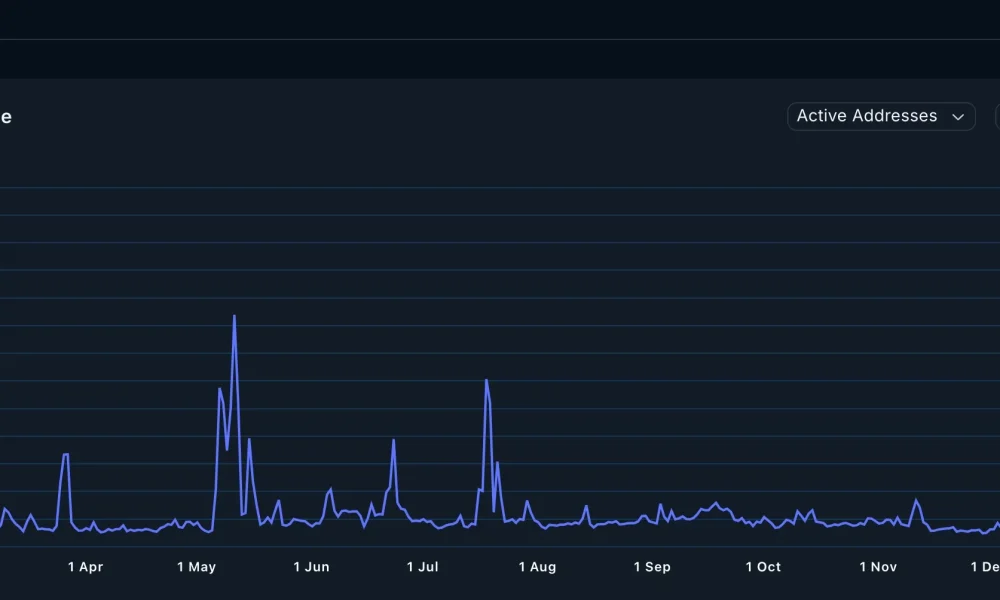Click the 1 Jul axis label
1000x600 pixels.
pos(422,567)
